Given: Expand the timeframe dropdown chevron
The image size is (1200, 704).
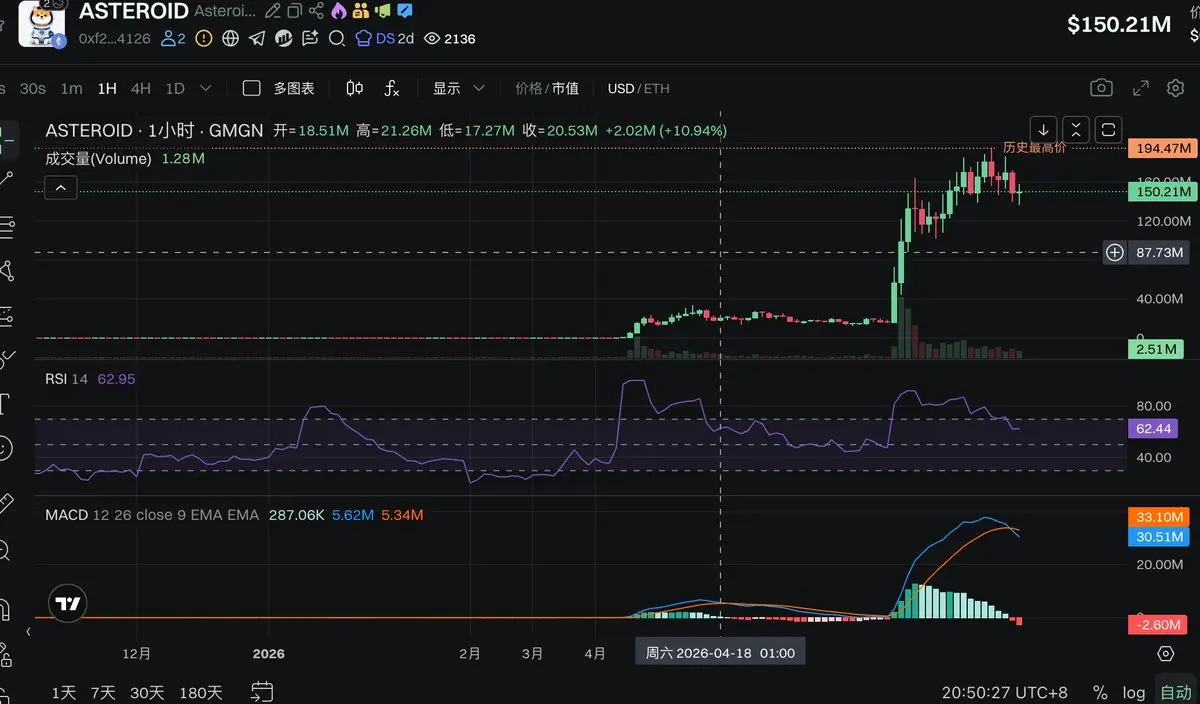Looking at the screenshot, I should 206,88.
